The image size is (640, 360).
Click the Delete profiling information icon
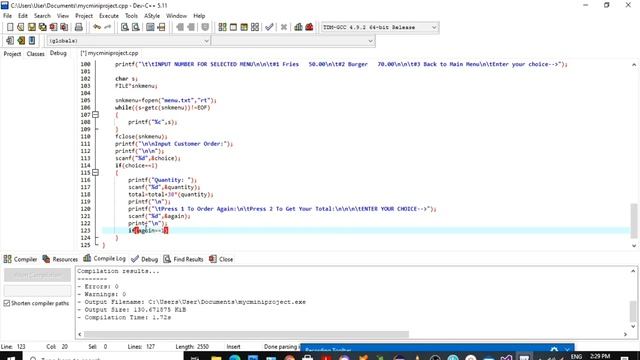(x=309, y=27)
